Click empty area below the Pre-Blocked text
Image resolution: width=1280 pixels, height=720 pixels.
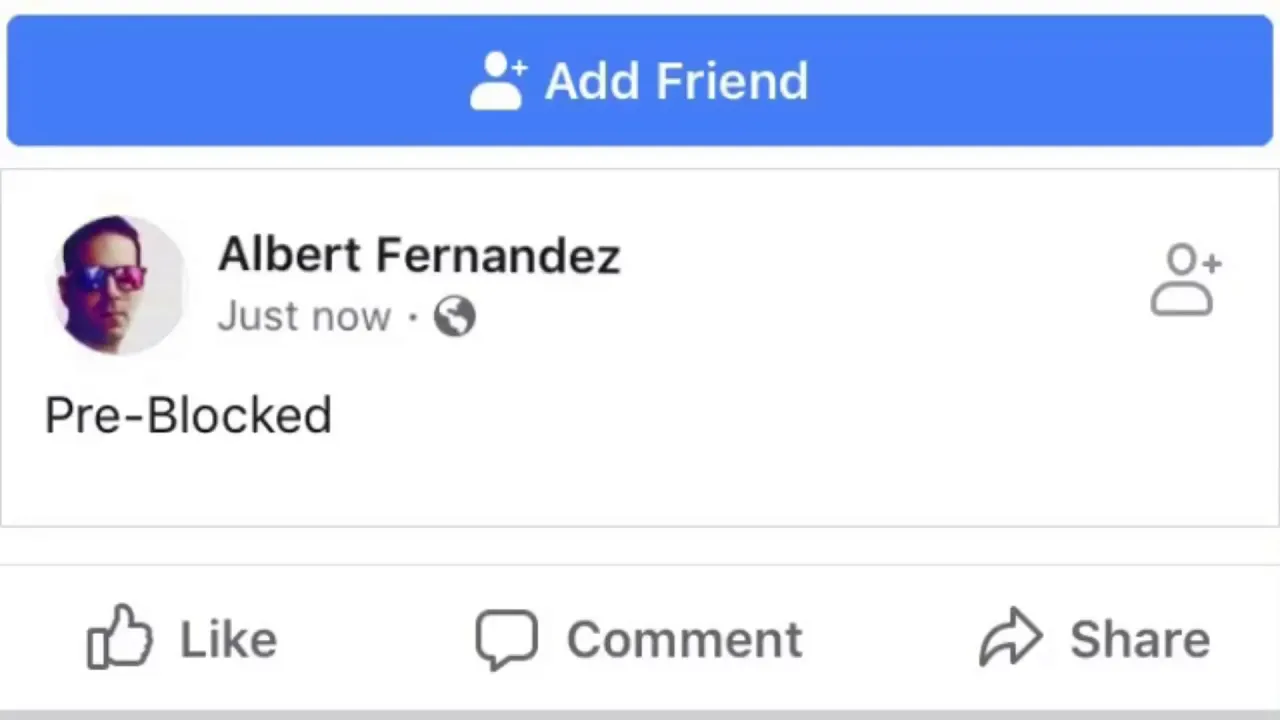[x=640, y=483]
